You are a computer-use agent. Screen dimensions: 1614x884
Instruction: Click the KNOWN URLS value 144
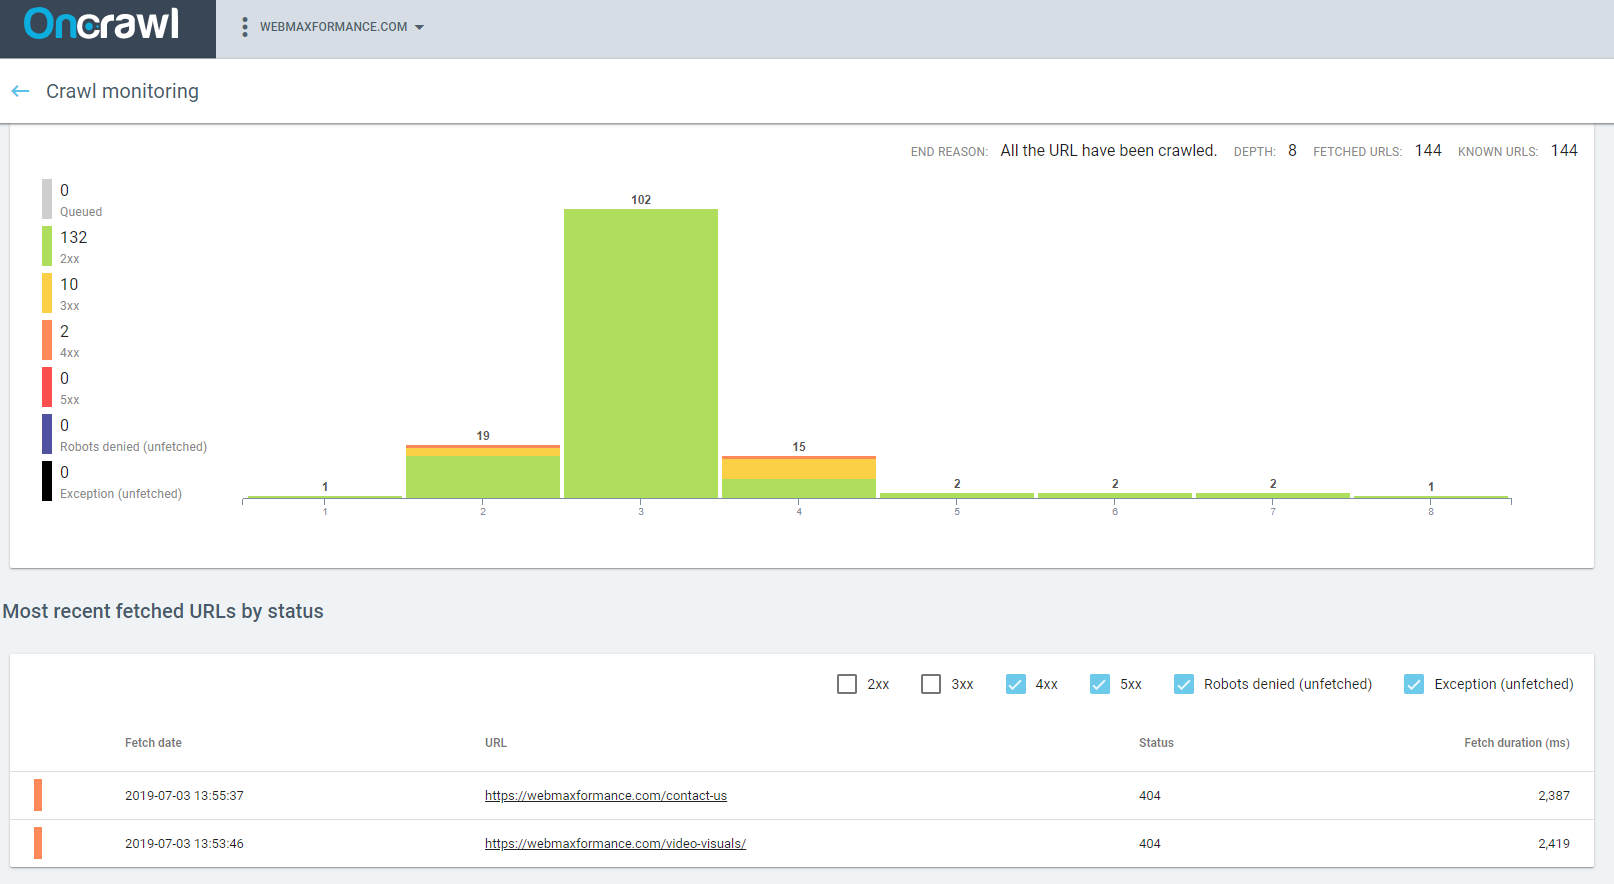pos(1564,151)
